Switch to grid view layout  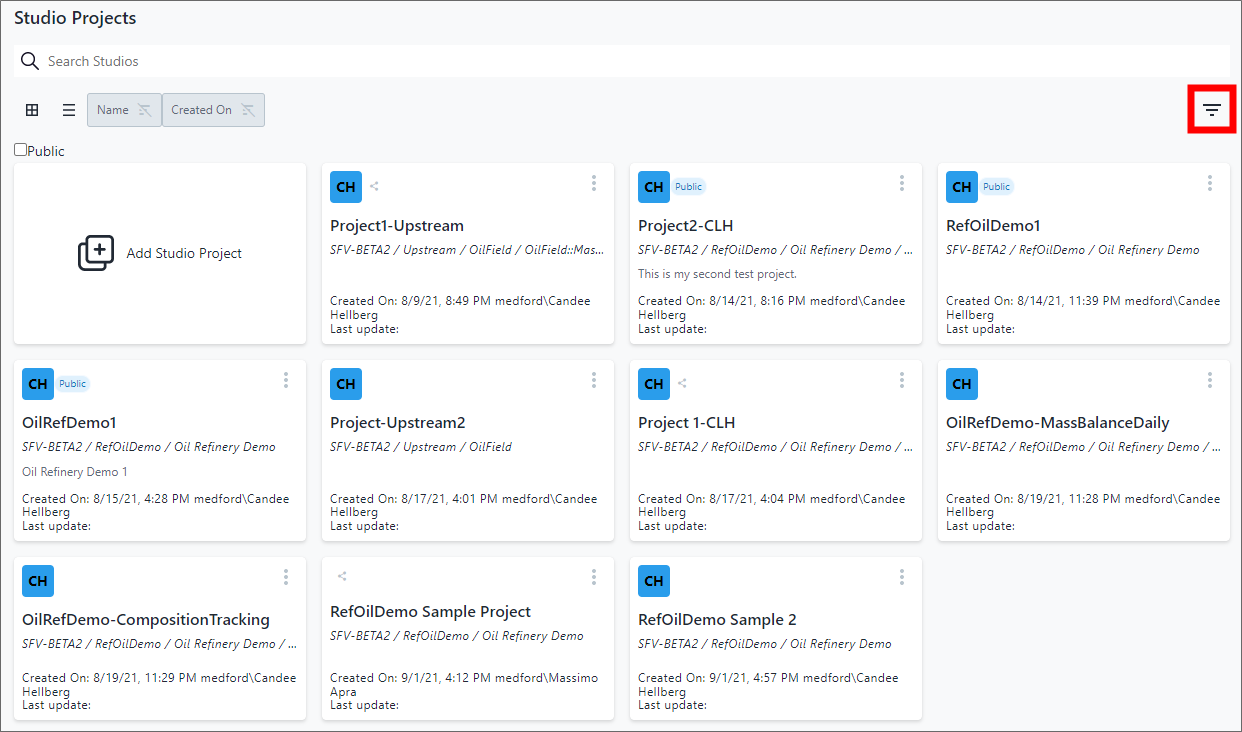[x=32, y=110]
